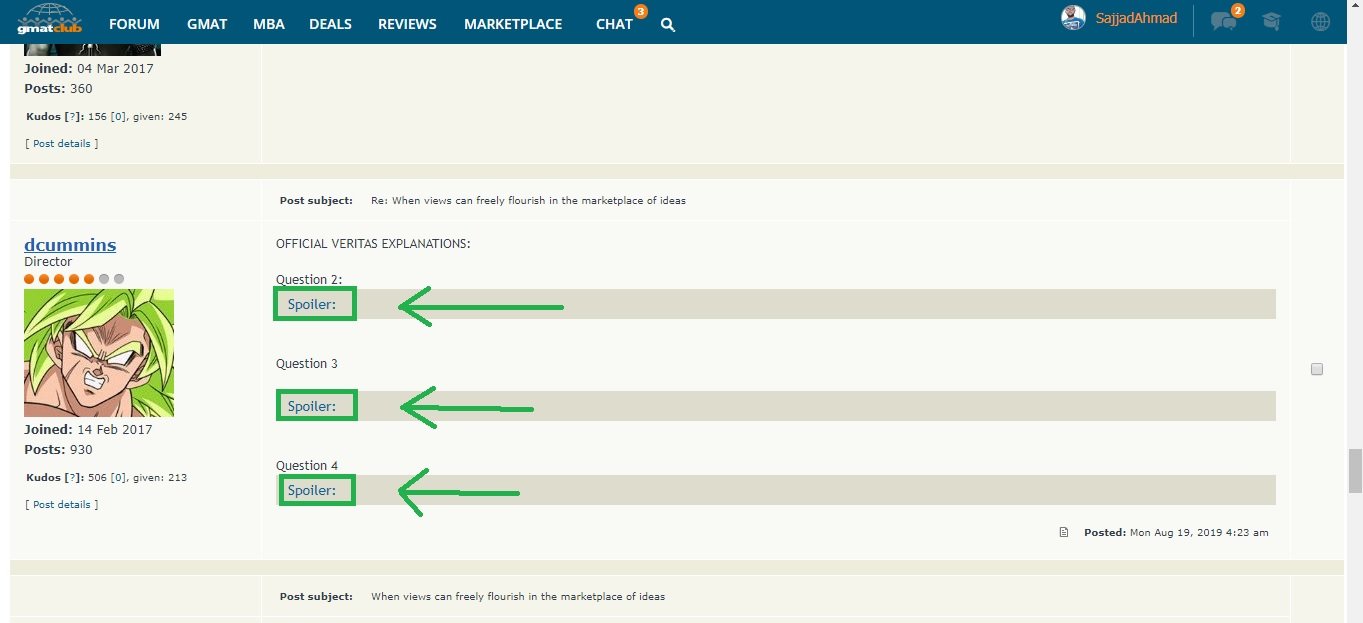Click SajjadAhmad's profile avatar
Viewport: 1363px width, 623px height.
click(x=1073, y=18)
